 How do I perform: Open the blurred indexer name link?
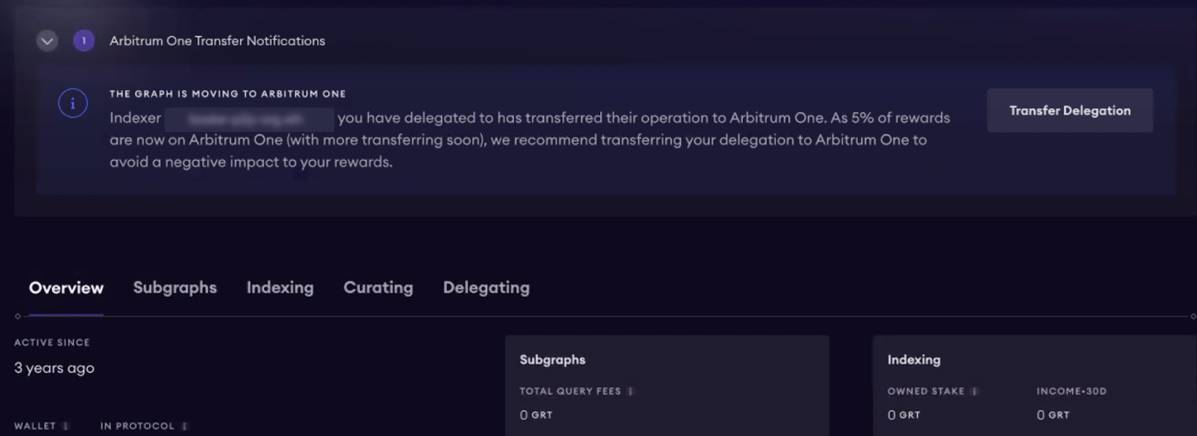click(250, 118)
